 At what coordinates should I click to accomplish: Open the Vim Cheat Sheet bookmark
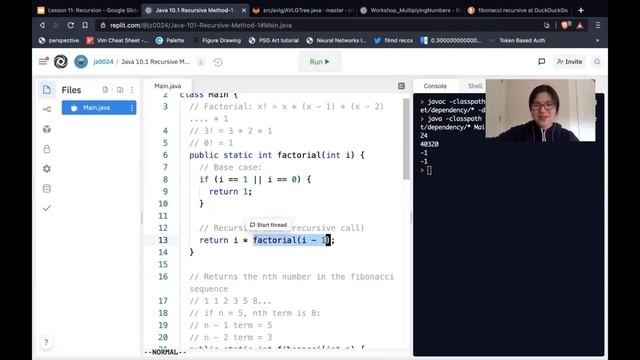tap(118, 40)
